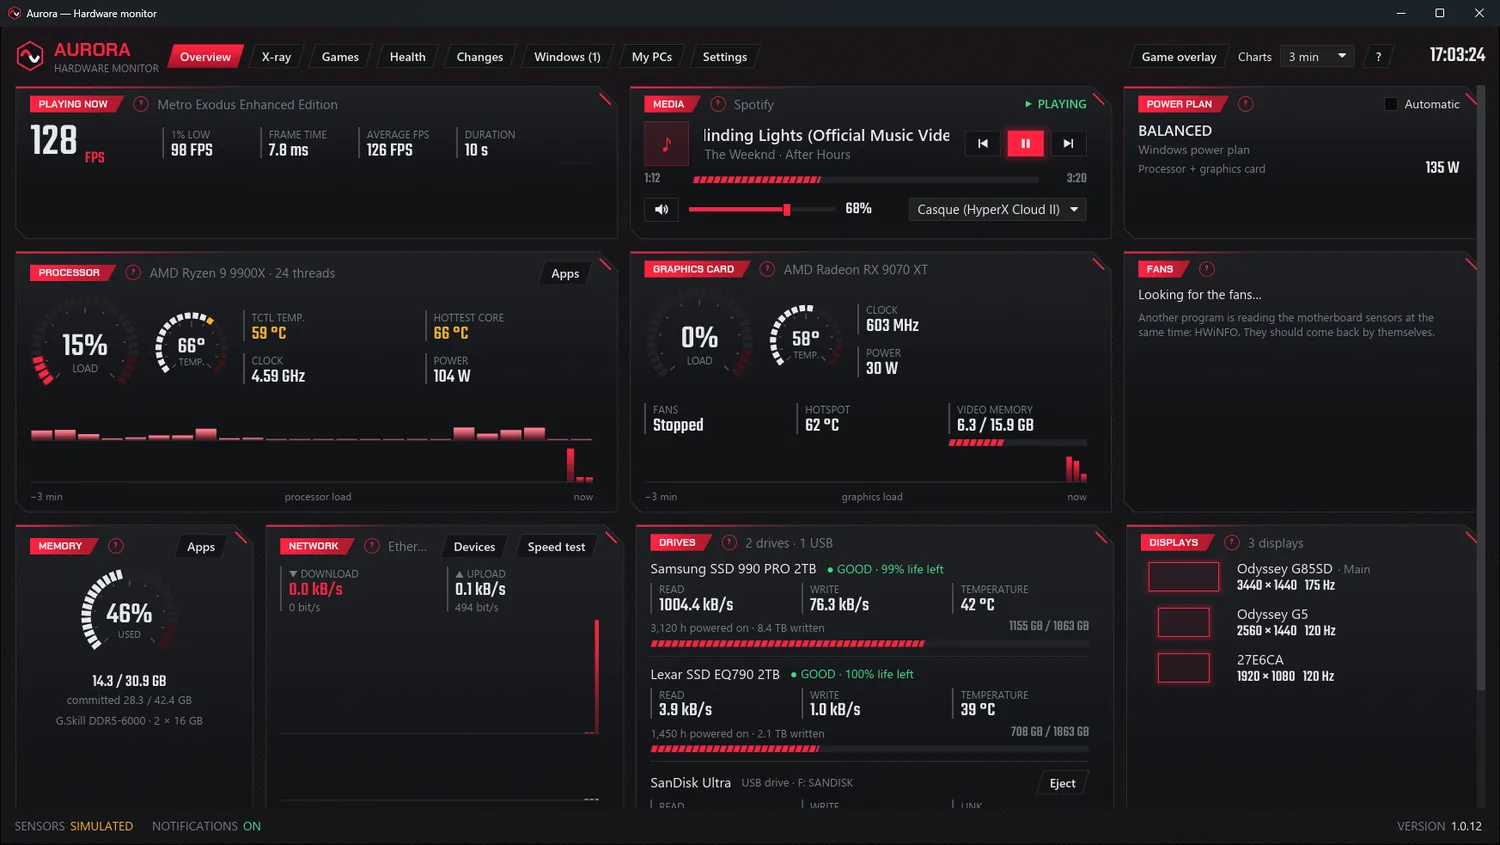Skip to the previous track
1500x845 pixels.
pyautogui.click(x=983, y=143)
